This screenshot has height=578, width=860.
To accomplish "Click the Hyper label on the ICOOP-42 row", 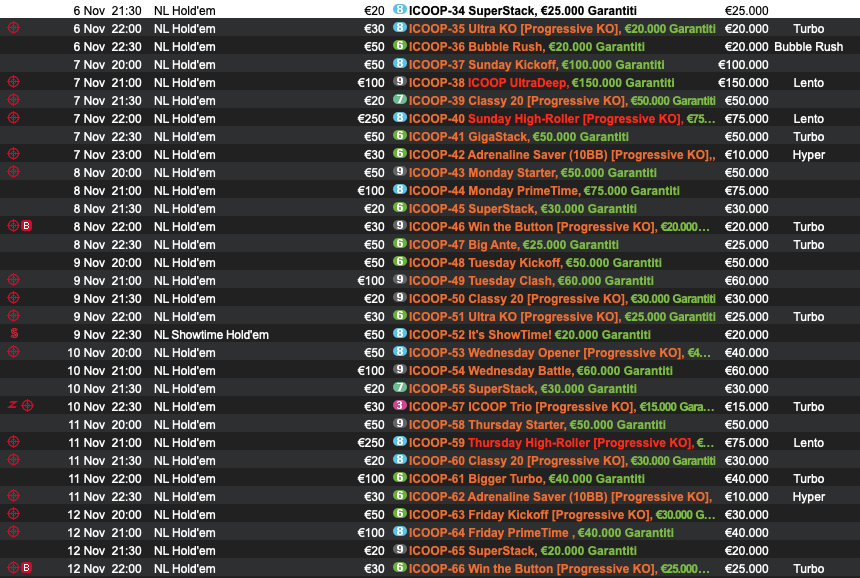I will click(808, 155).
